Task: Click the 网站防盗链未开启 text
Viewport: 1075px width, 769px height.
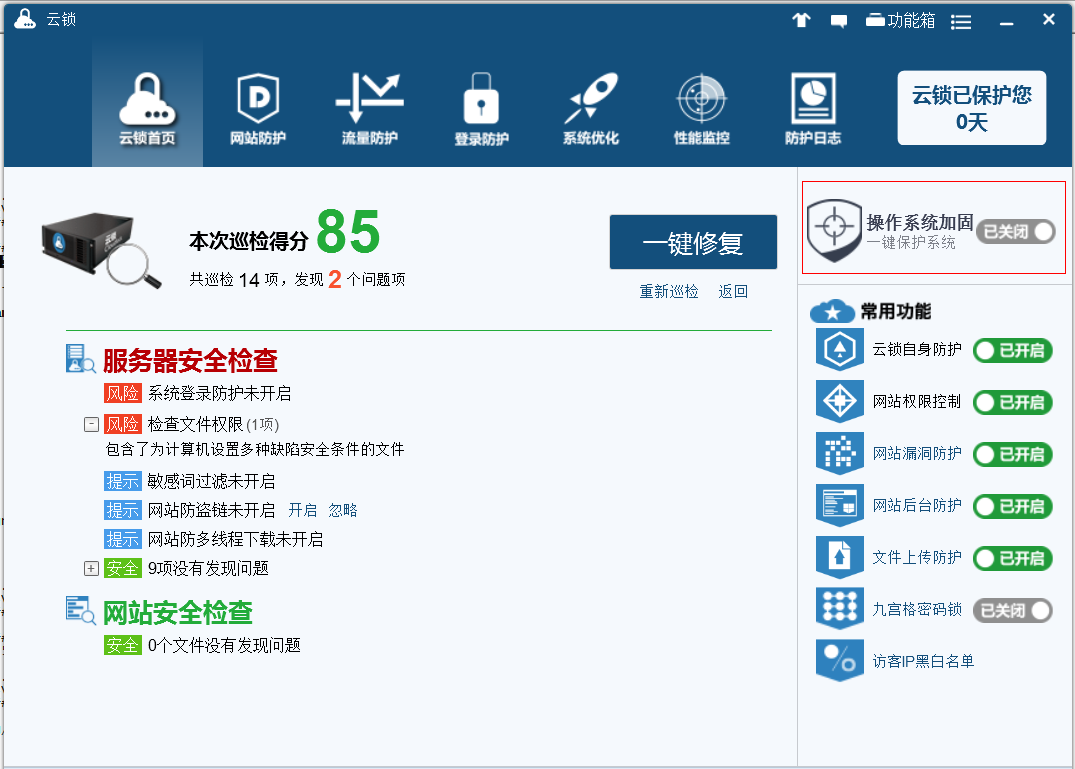Action: pos(211,510)
